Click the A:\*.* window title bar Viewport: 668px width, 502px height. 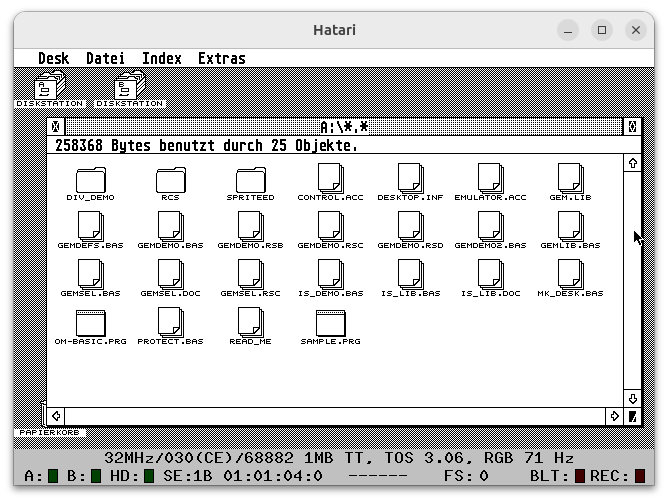click(344, 127)
